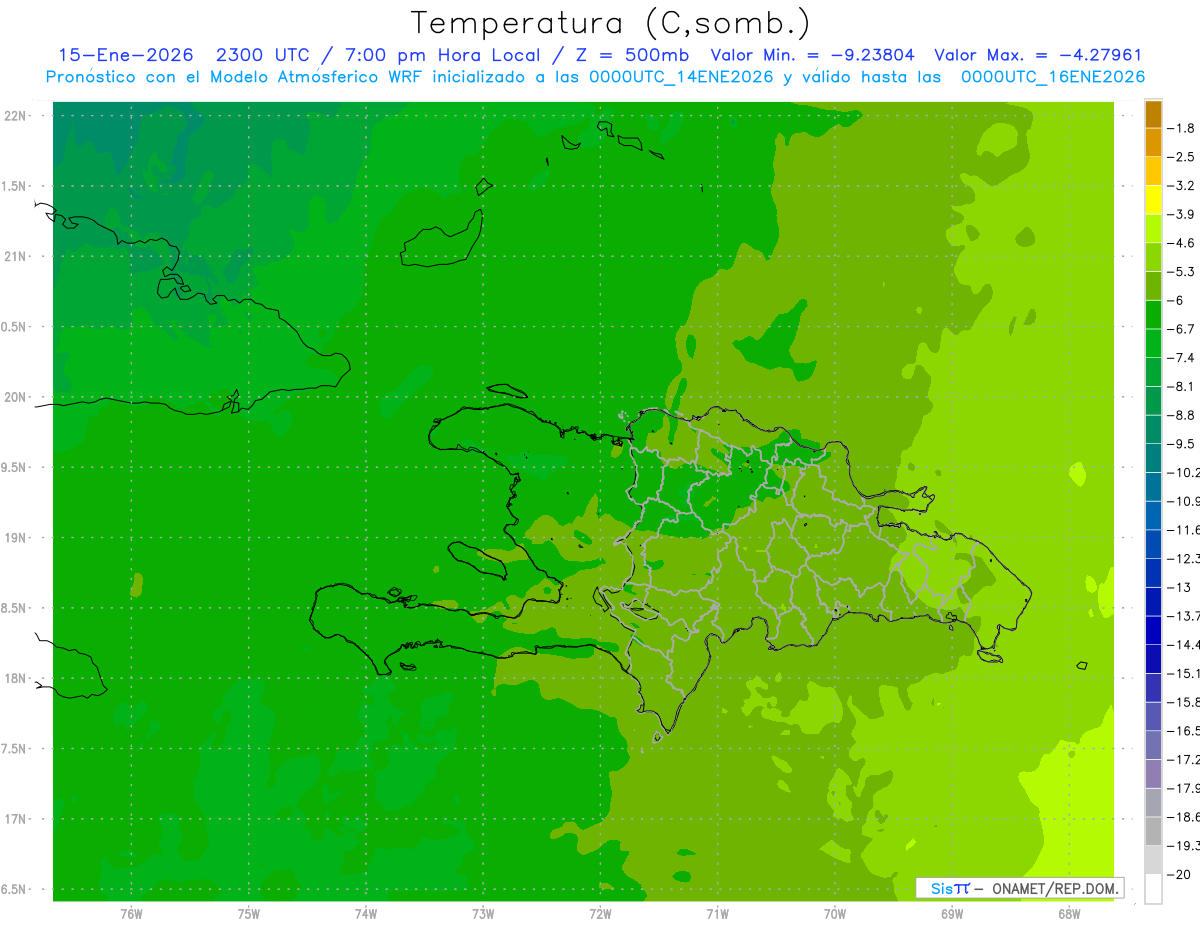The image size is (1200, 927).
Task: Click the latitude label "21N"
Action: 16,257
